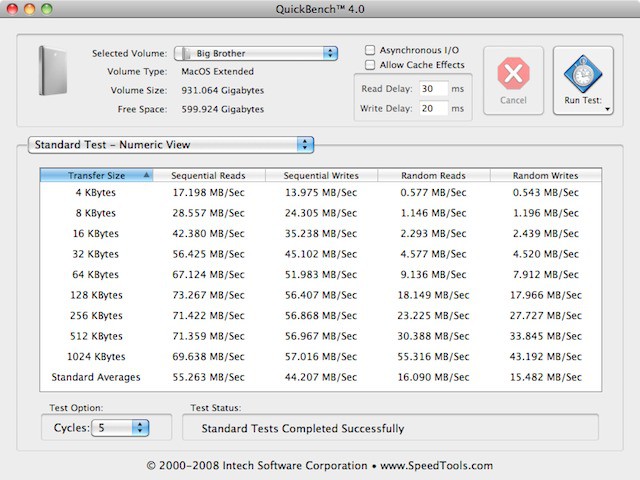Viewport: 640px width, 480px height.
Task: Click the green zoom window button
Action: click(x=48, y=9)
